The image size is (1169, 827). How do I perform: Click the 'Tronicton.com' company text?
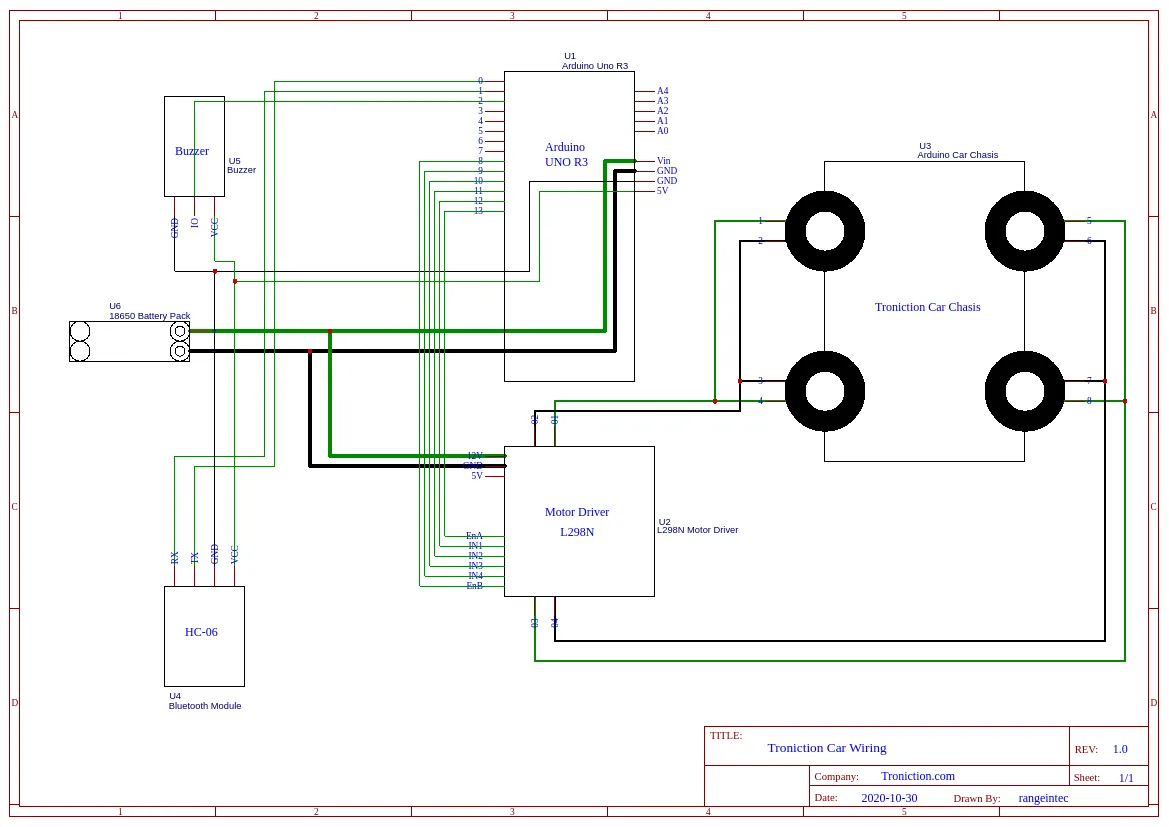click(918, 776)
